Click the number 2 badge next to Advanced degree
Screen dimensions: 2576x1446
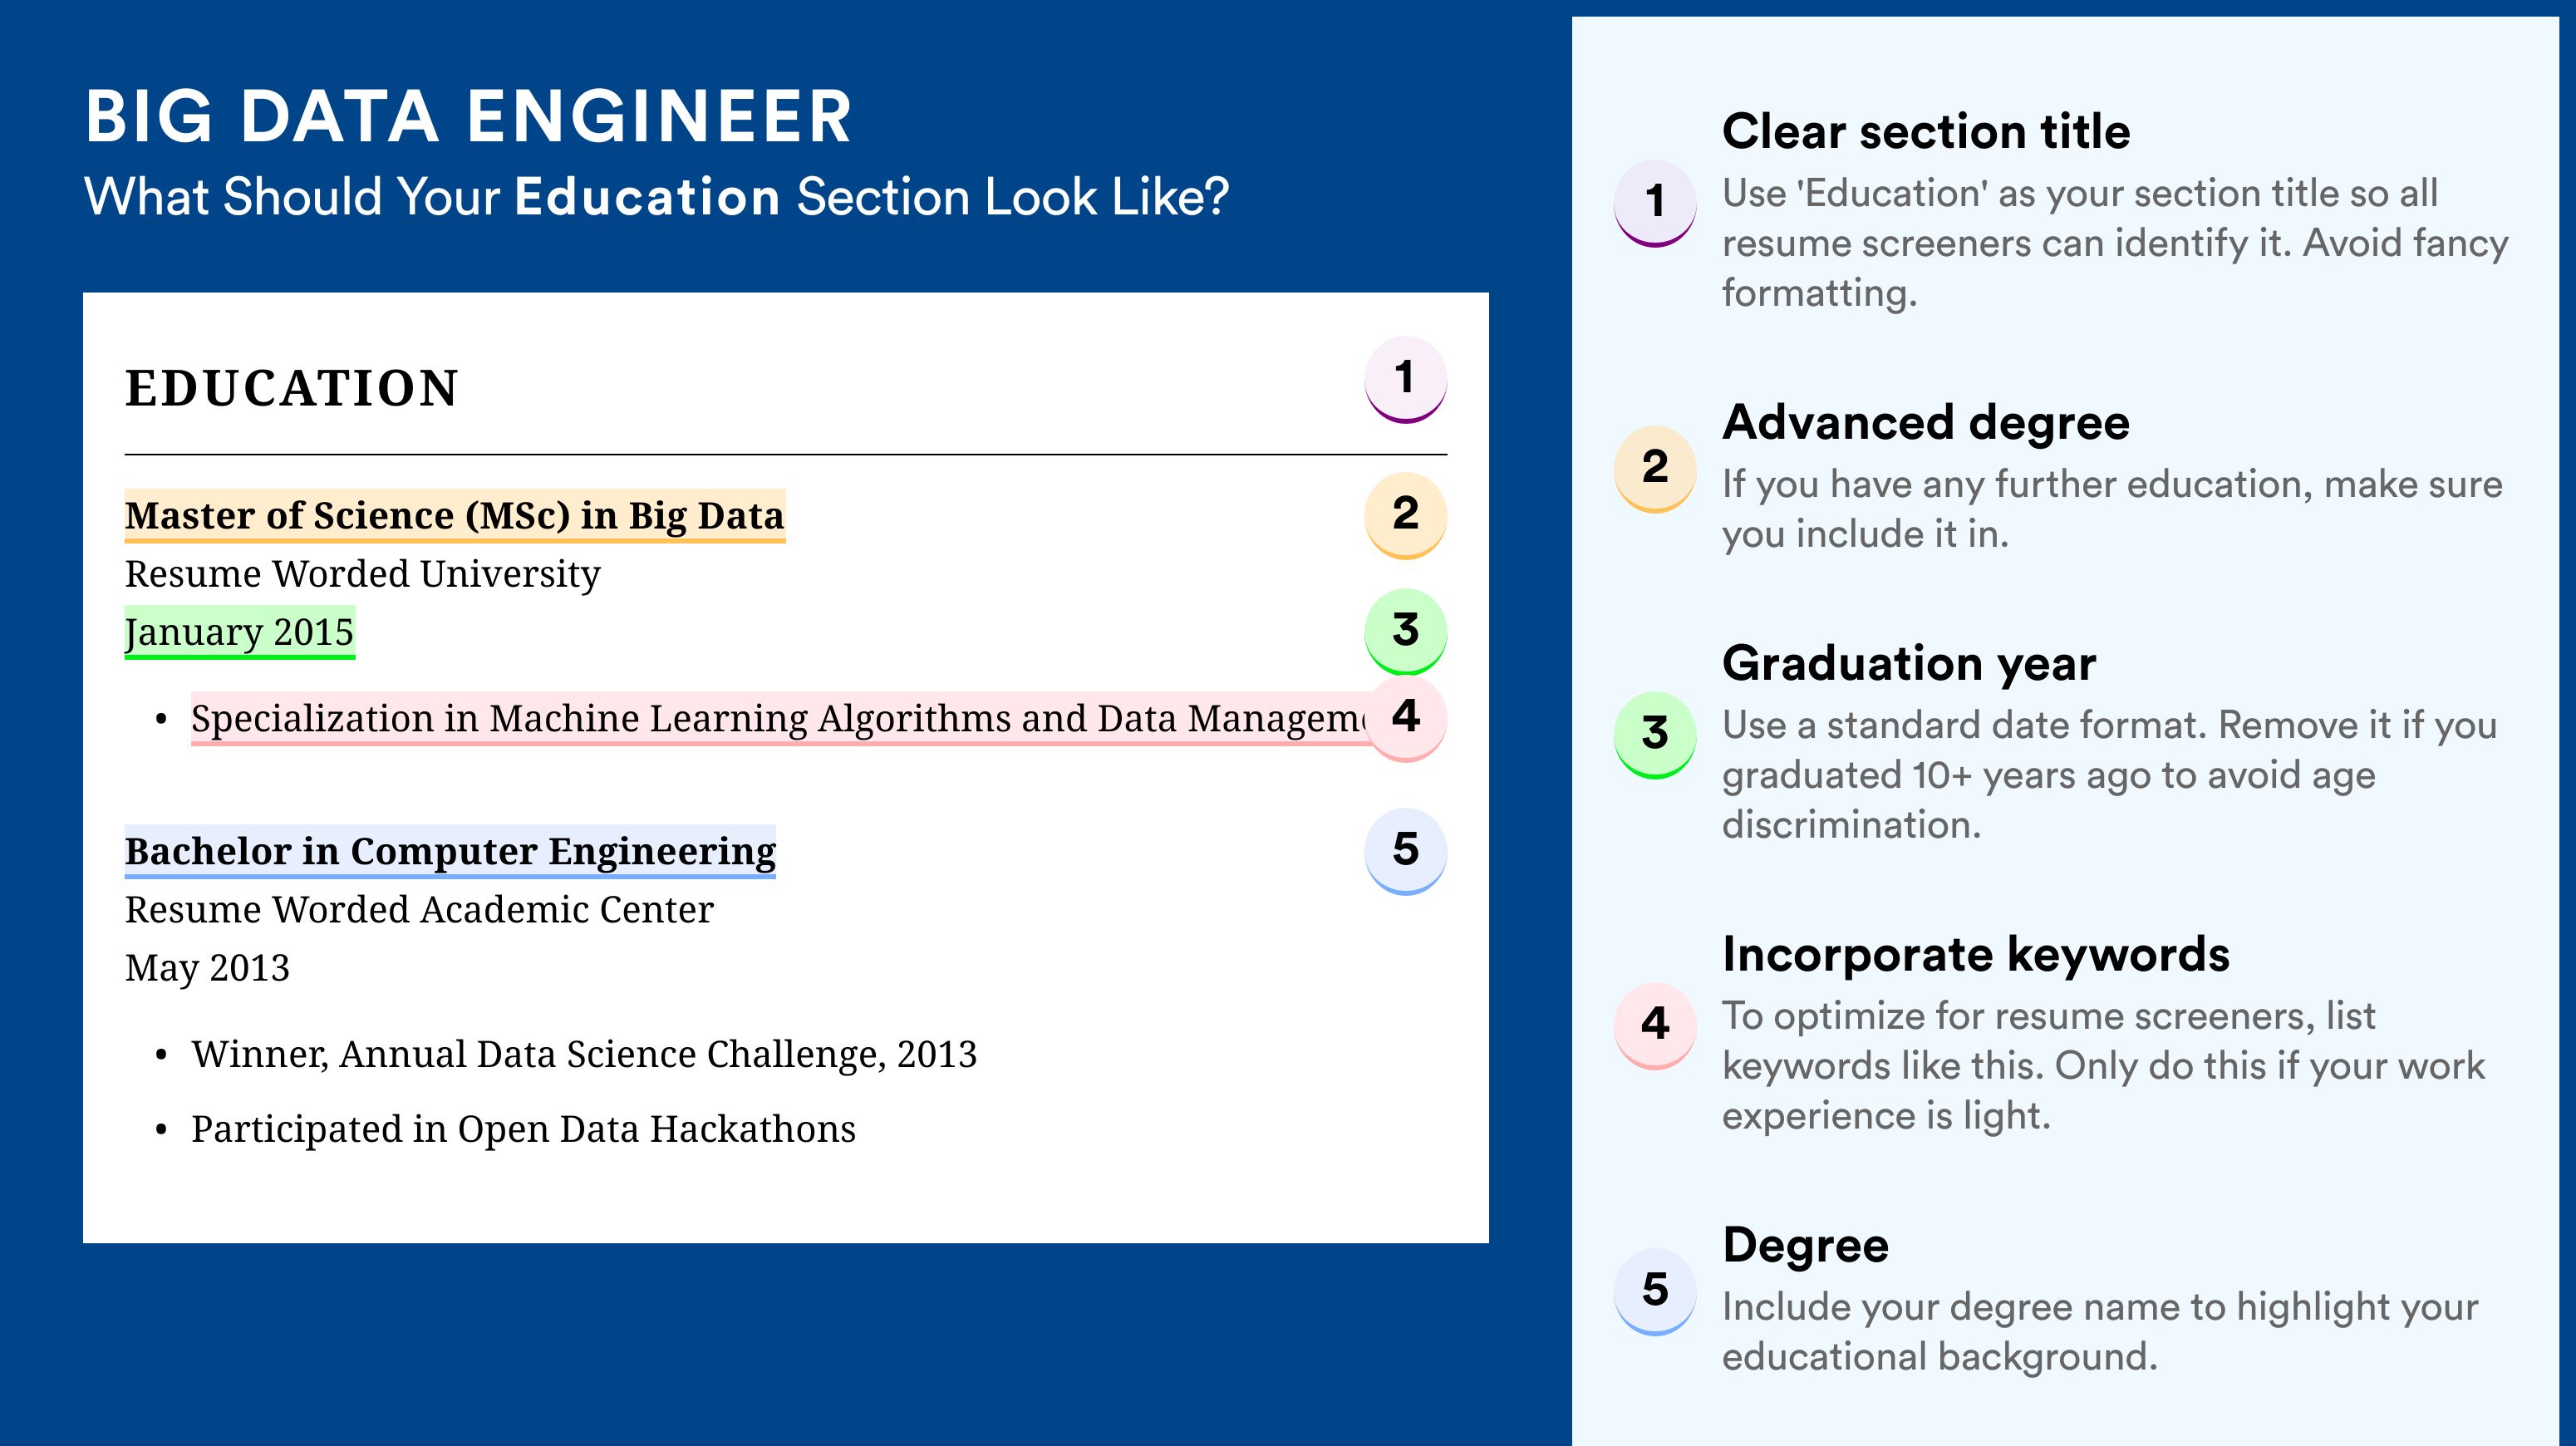point(1655,469)
